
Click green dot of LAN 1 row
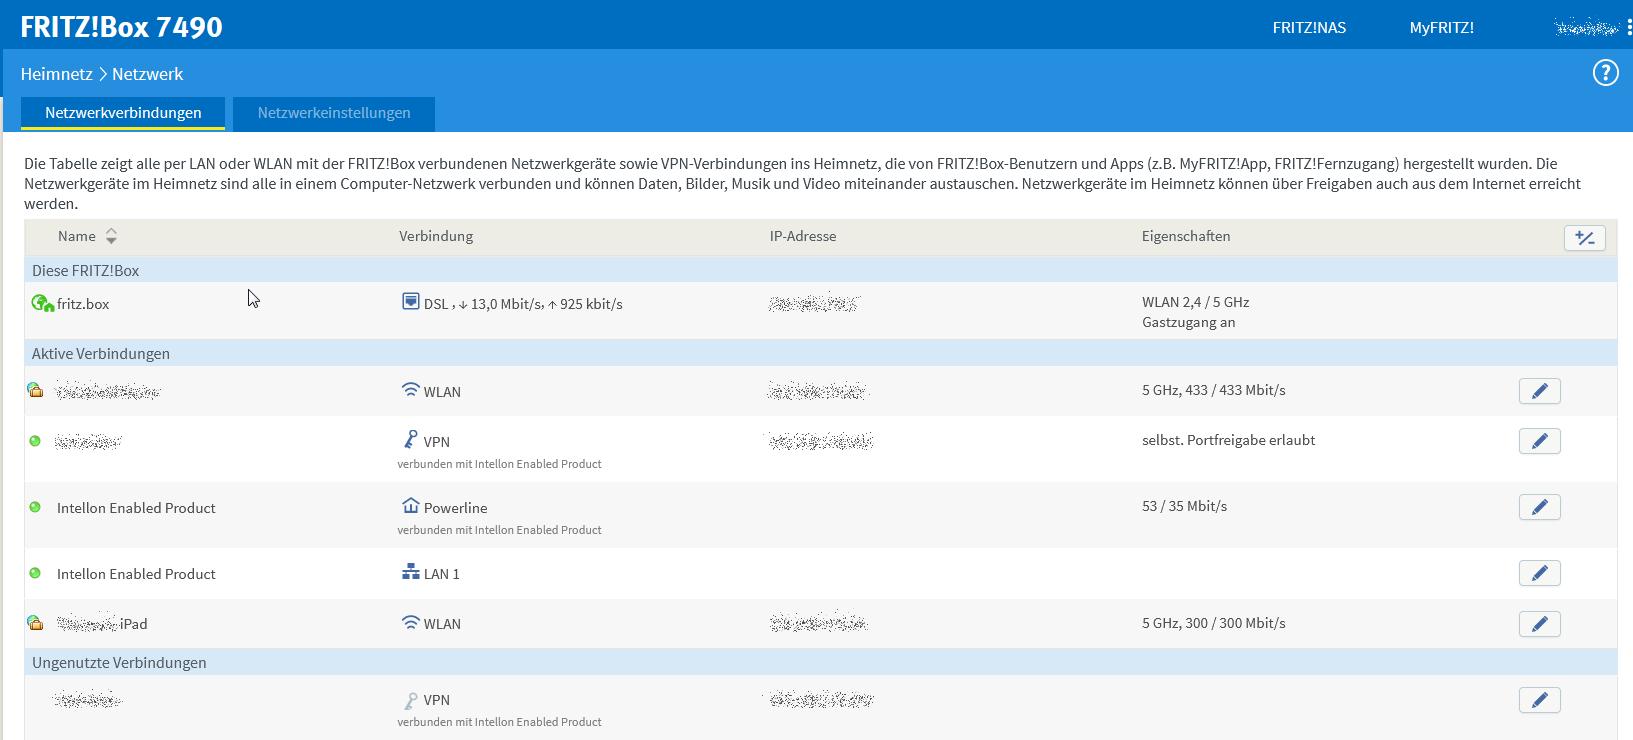point(35,573)
